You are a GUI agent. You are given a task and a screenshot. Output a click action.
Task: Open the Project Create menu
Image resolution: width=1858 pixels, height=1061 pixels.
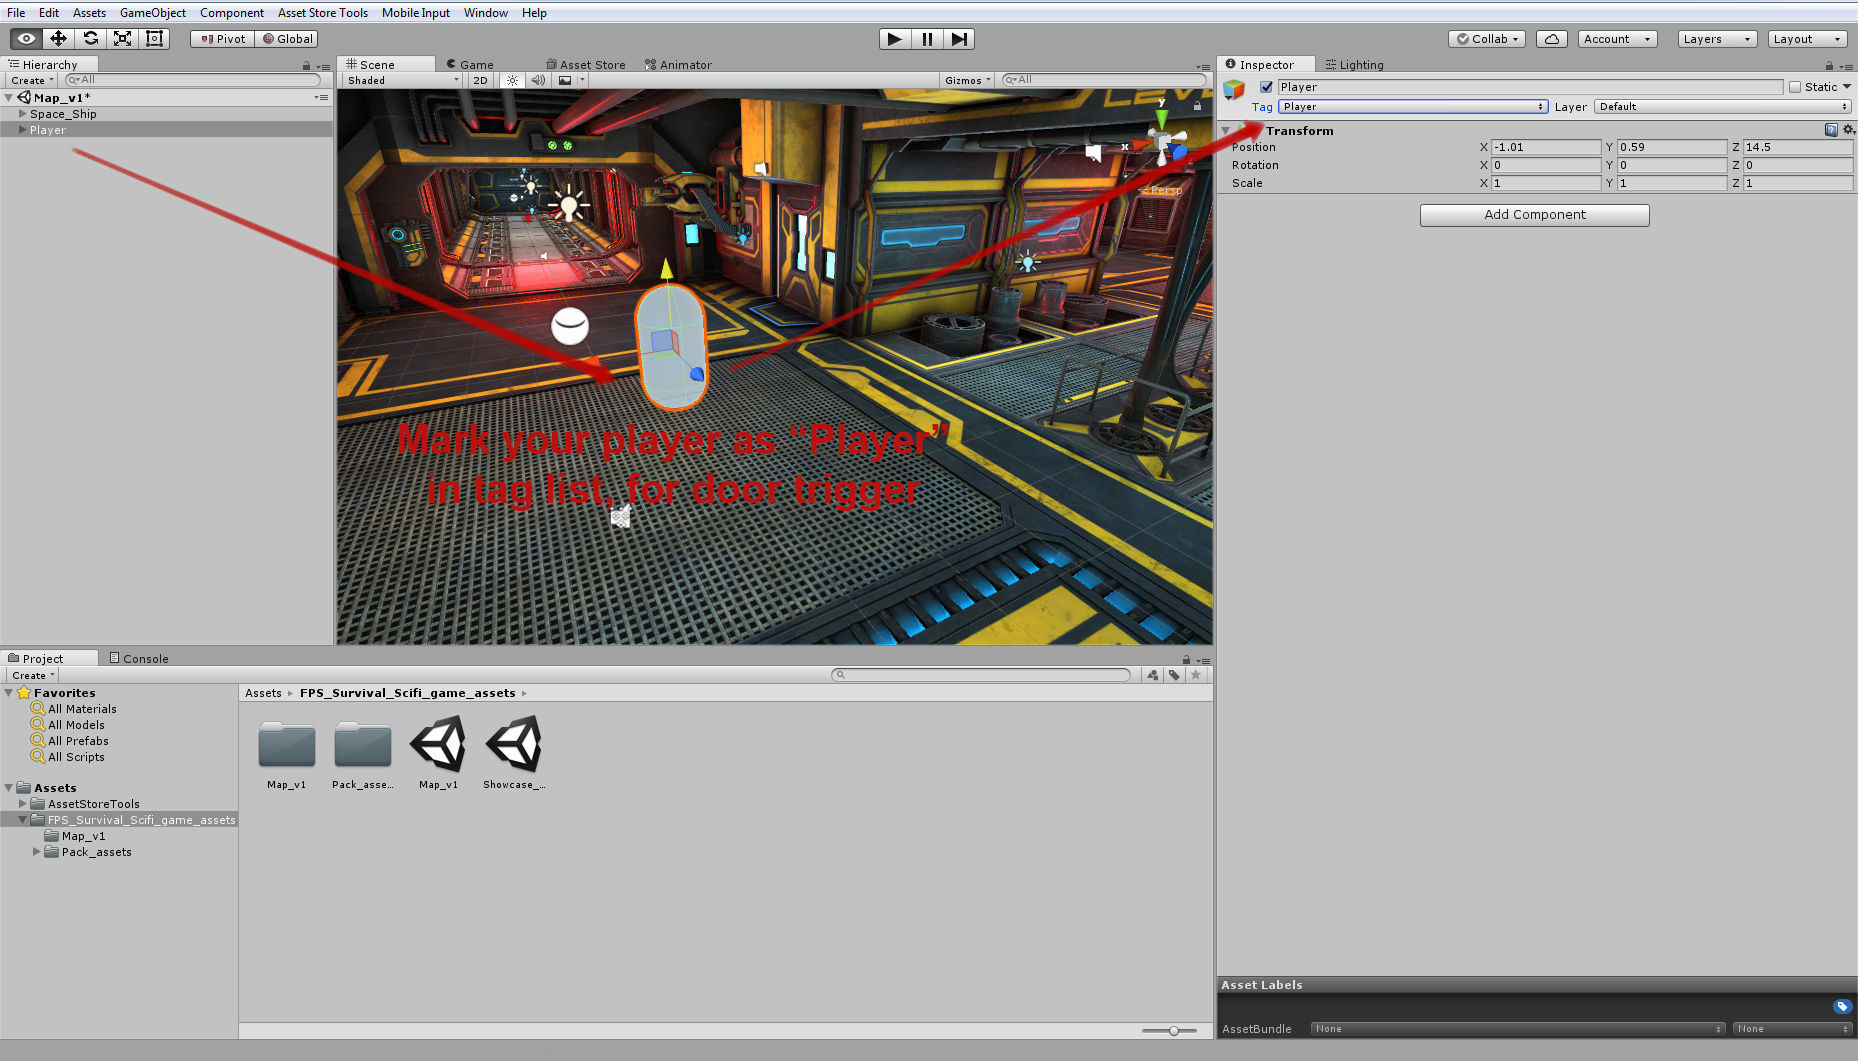pyautogui.click(x=33, y=675)
